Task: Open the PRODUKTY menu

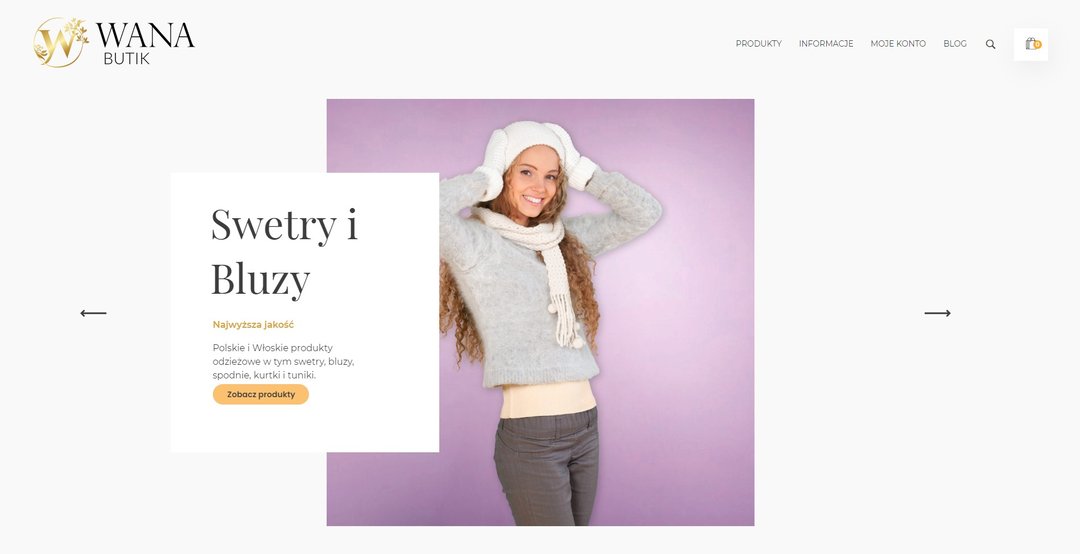Action: (x=758, y=43)
